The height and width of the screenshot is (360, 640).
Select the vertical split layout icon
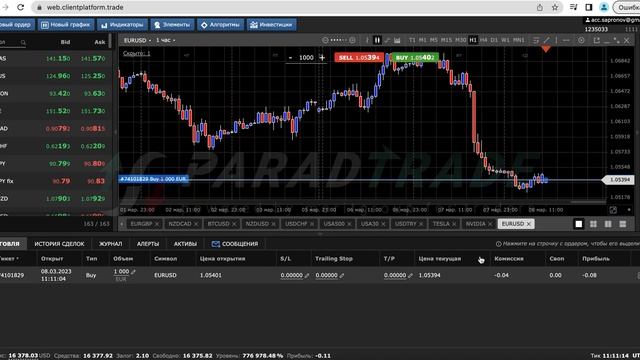(608, 224)
